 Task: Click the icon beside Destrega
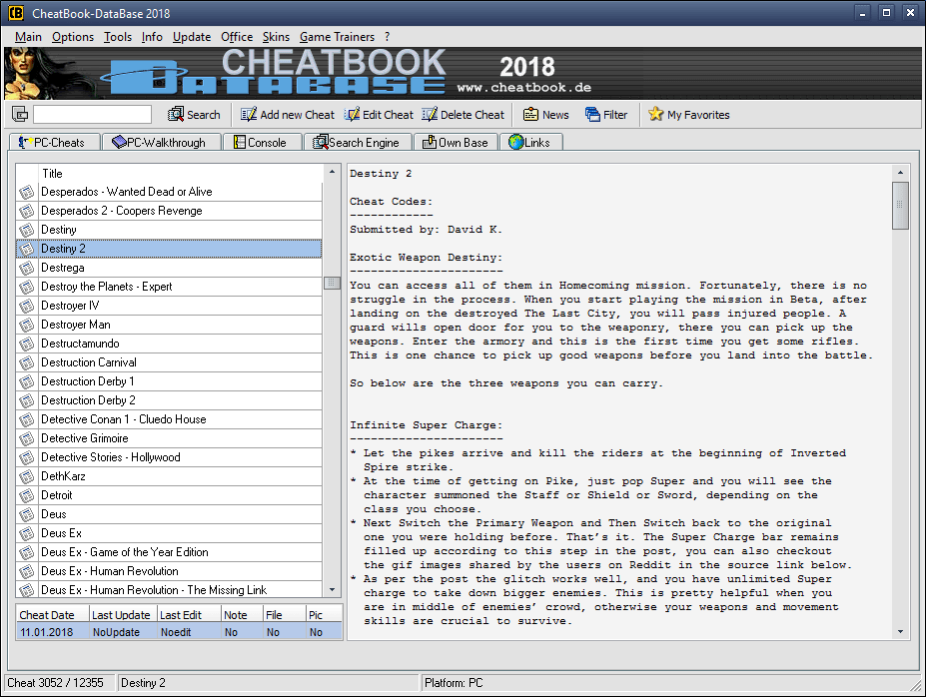tap(27, 268)
